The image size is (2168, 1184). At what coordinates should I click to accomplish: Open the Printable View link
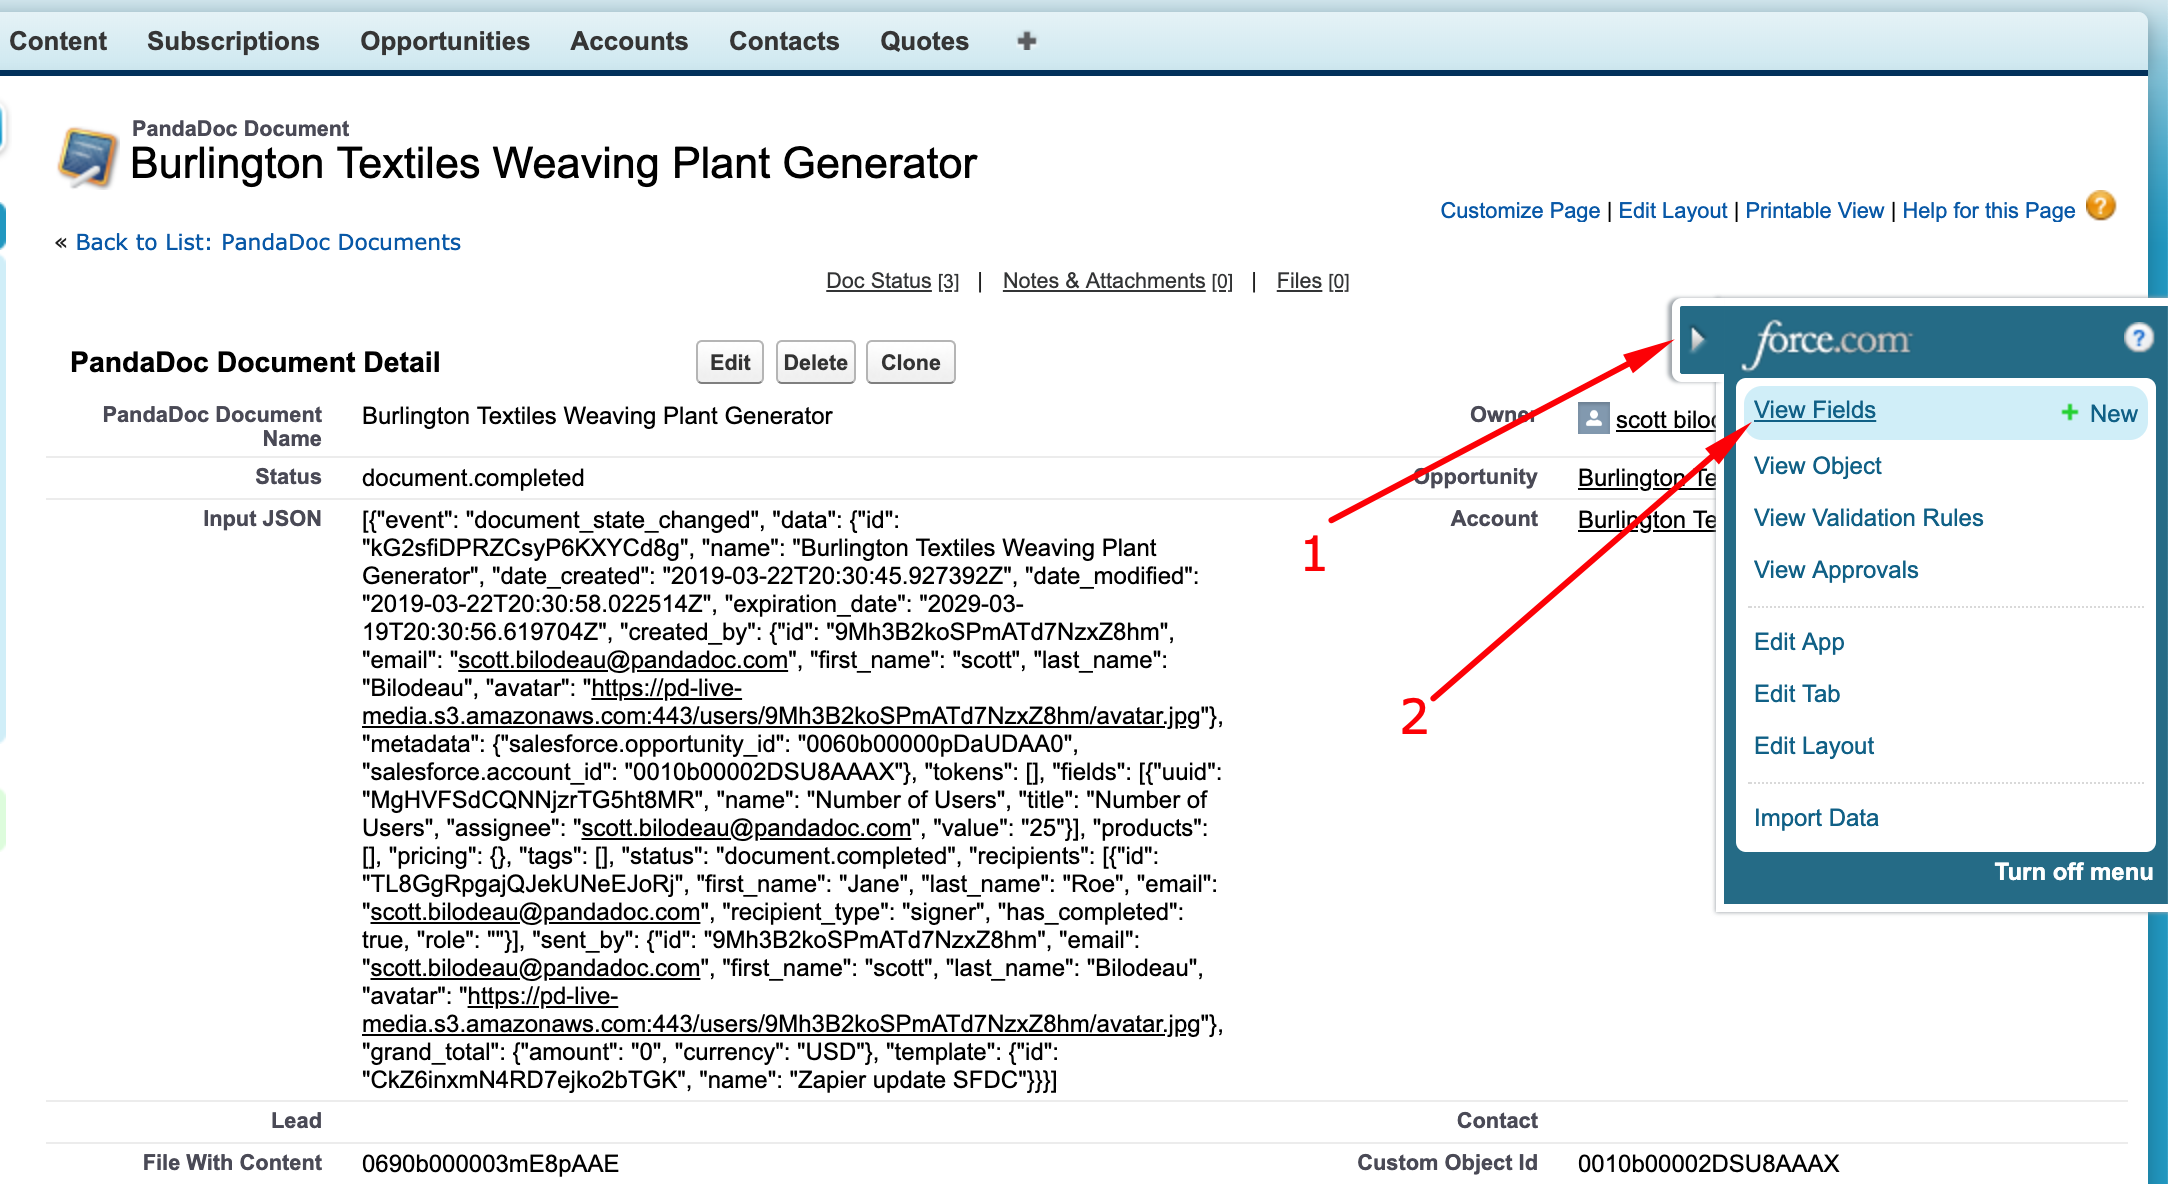[1814, 210]
